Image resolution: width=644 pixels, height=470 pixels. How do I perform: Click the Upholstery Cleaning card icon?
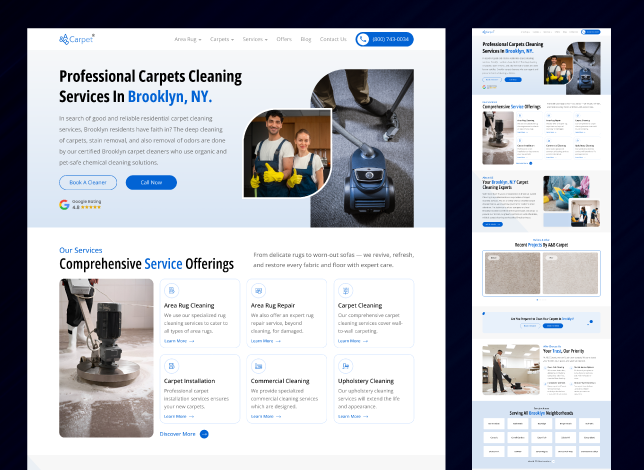click(344, 367)
